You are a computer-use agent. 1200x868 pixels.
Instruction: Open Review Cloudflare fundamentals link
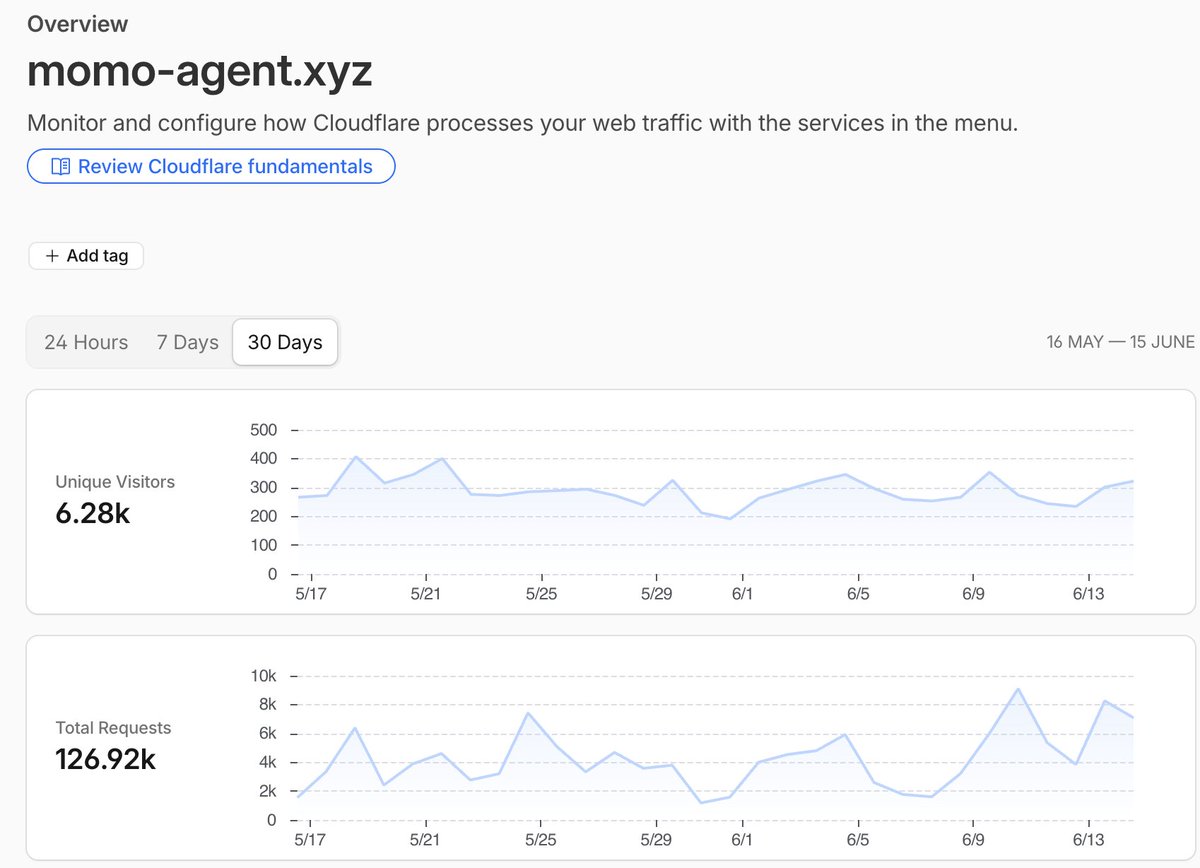click(211, 166)
